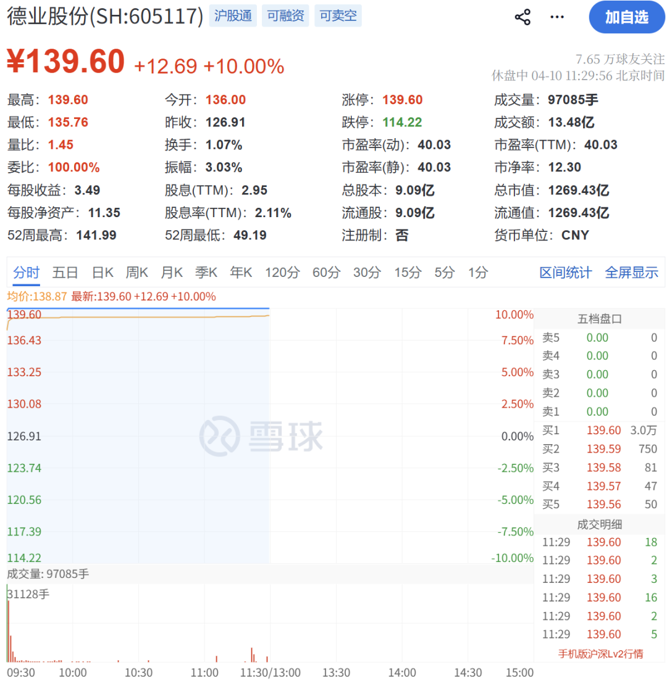Click the 加自选 button
667x681 pixels.
click(625, 17)
